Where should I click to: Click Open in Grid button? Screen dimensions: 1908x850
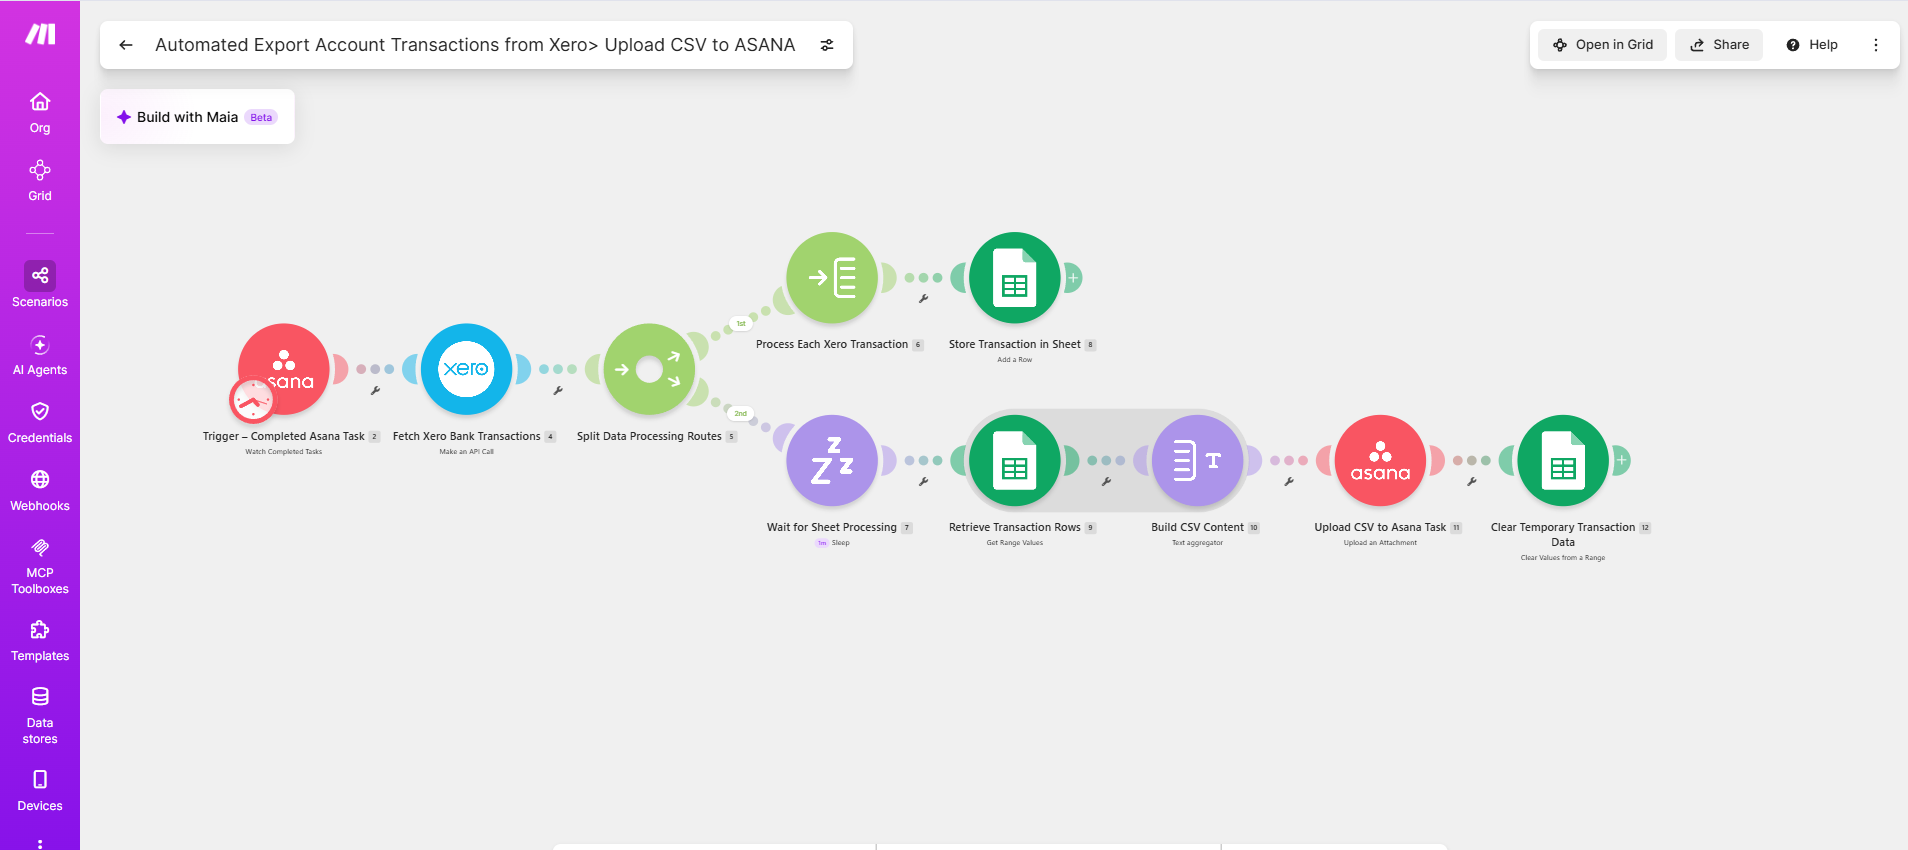point(1603,45)
